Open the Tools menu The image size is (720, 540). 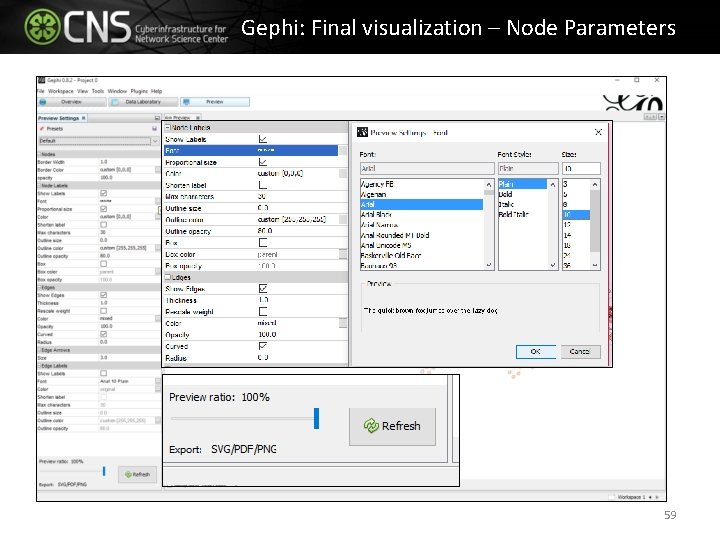(98, 91)
